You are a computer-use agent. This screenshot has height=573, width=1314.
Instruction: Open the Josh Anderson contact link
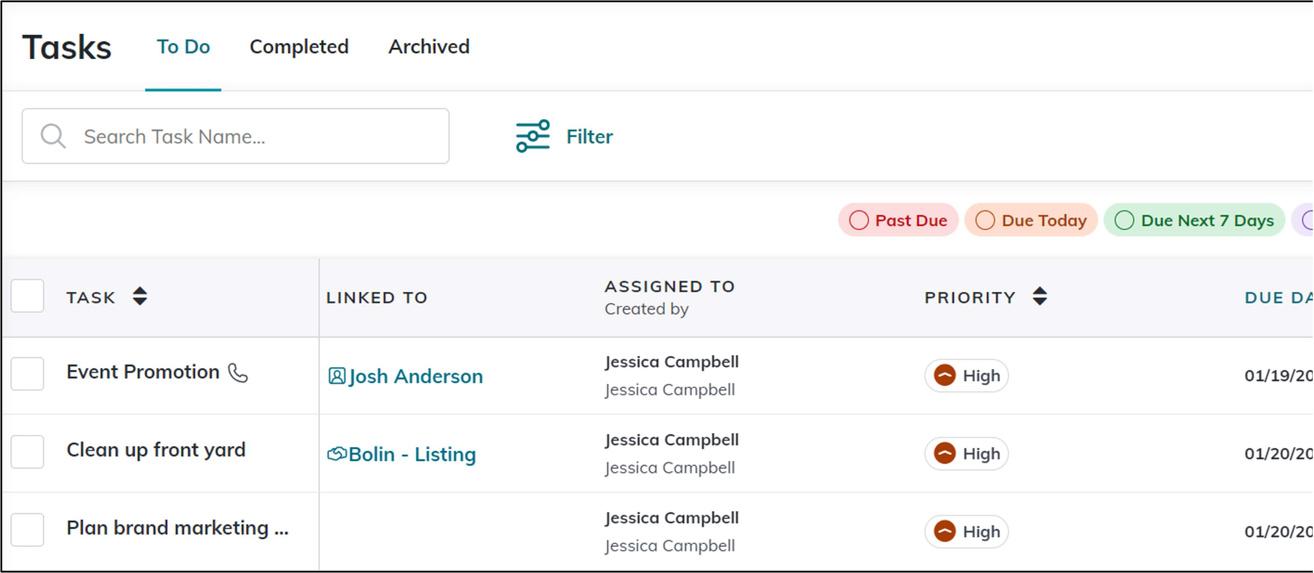click(415, 376)
